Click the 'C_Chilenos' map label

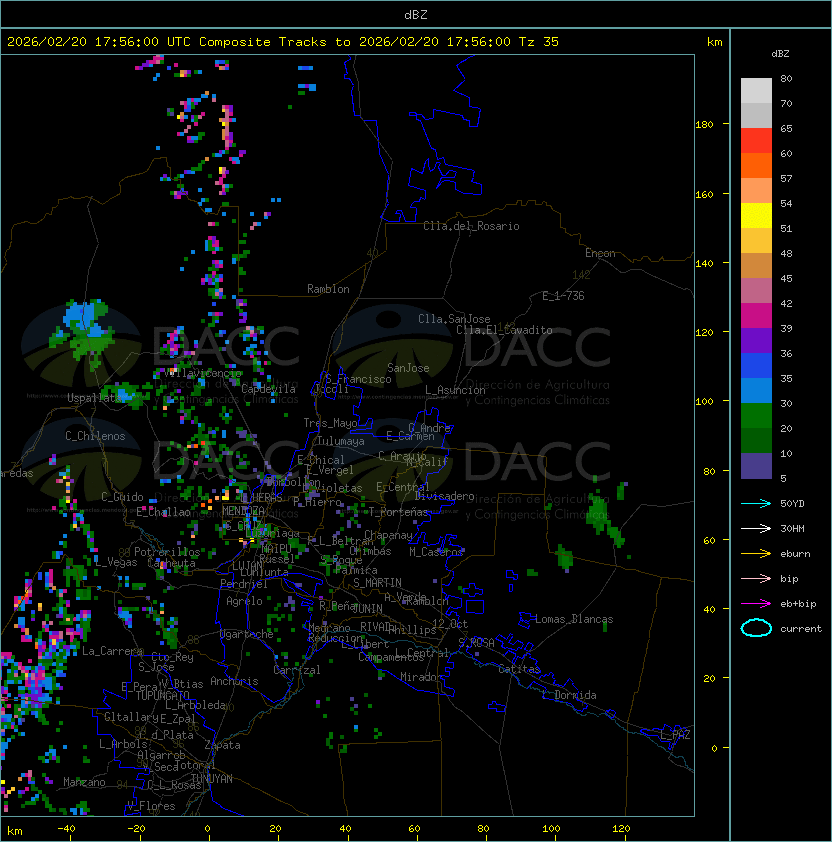[95, 436]
